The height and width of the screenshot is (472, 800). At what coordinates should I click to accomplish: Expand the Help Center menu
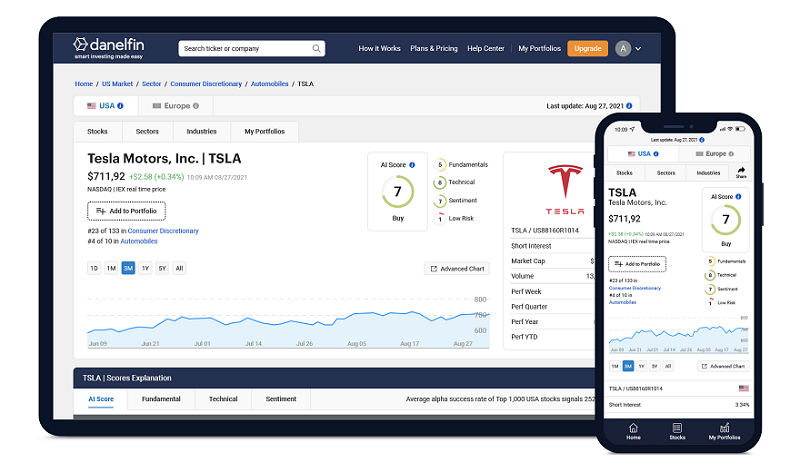pyautogui.click(x=488, y=48)
